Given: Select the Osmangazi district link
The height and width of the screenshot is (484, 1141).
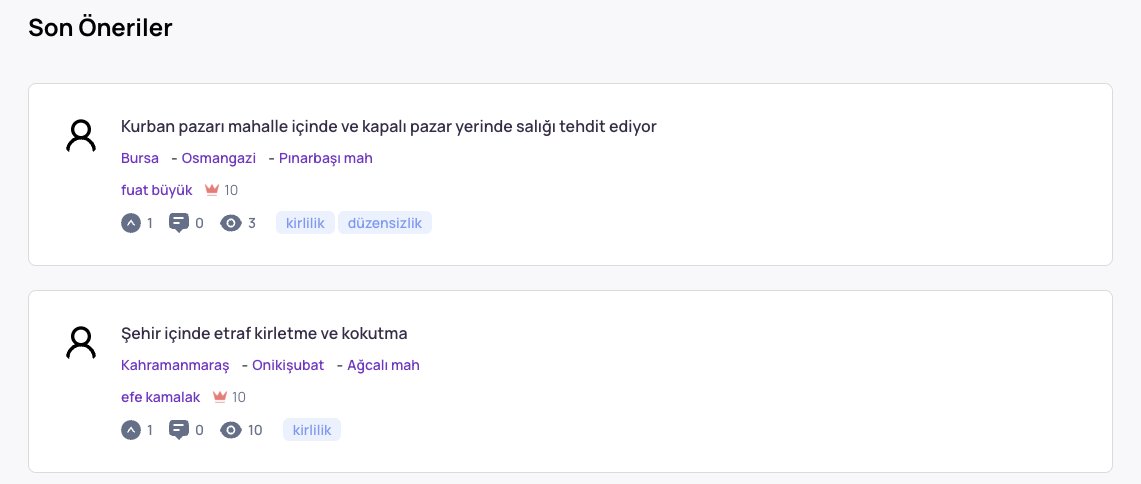Looking at the screenshot, I should coord(218,158).
